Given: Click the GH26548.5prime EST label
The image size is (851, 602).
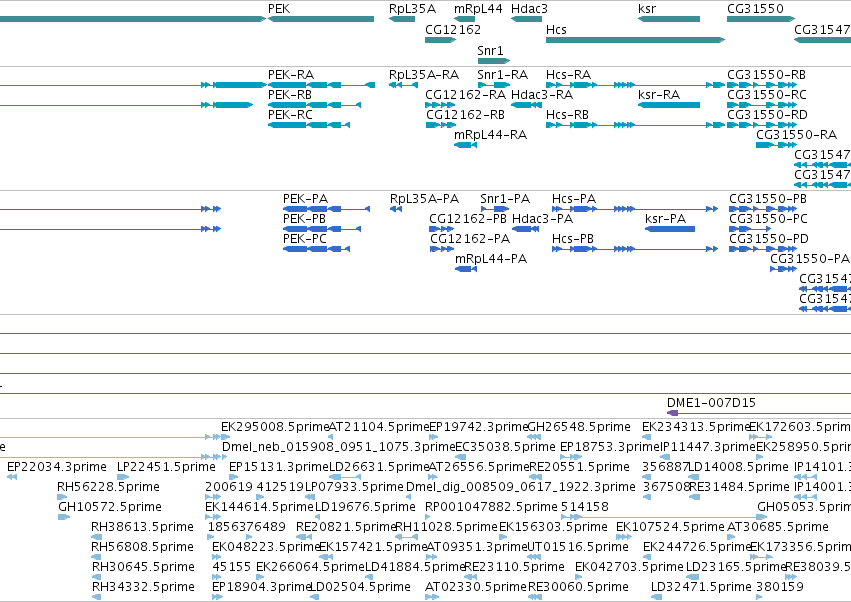Looking at the screenshot, I should [579, 427].
